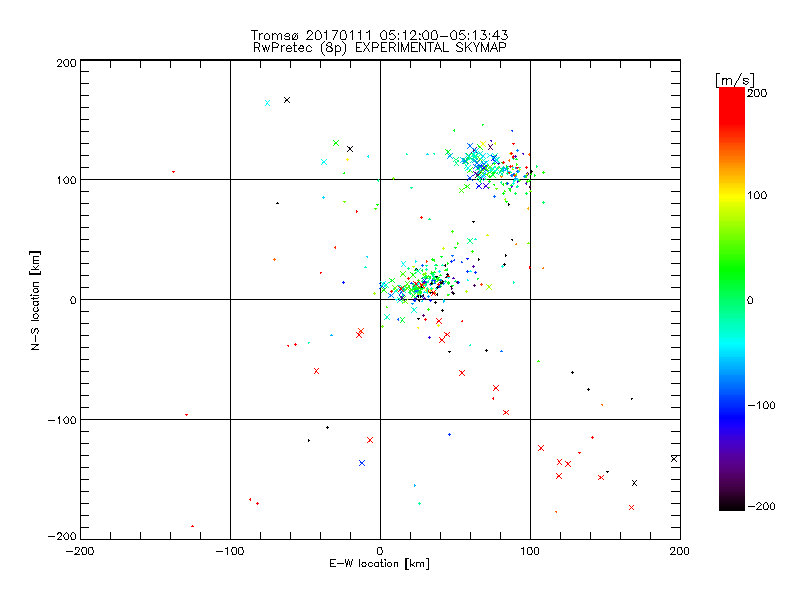The height and width of the screenshot is (600, 800).
Task: Click the x-axis tick label '-100'
Action: 230,552
